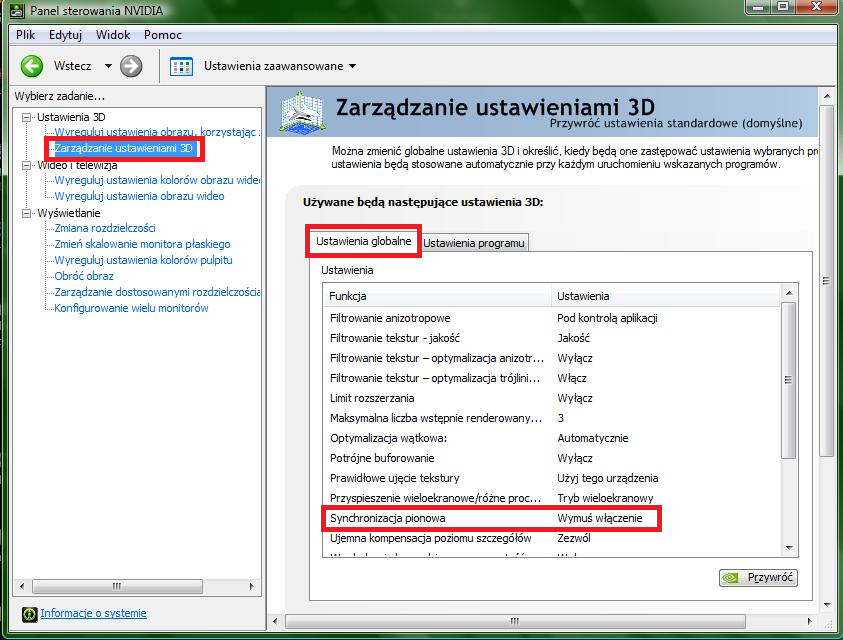The image size is (843, 640).
Task: Select the Limit rozszerzania row
Action: (552, 398)
